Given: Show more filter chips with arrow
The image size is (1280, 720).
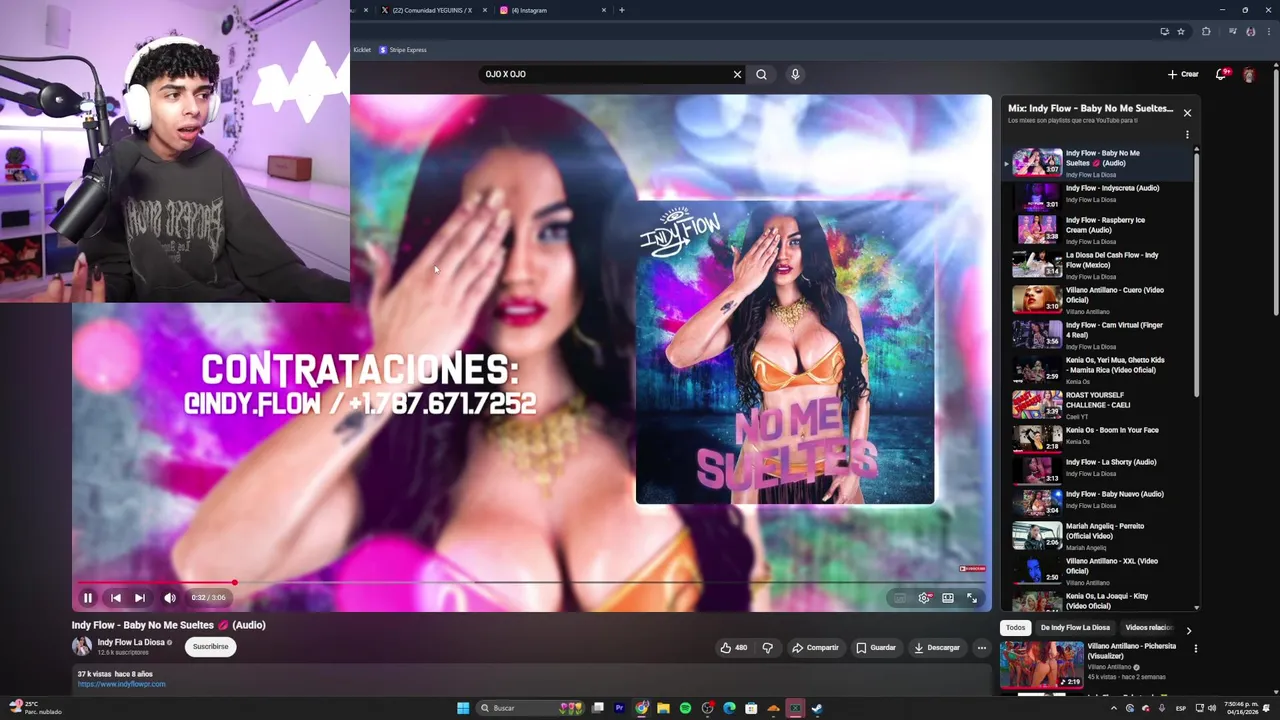Looking at the screenshot, I should tap(1188, 630).
